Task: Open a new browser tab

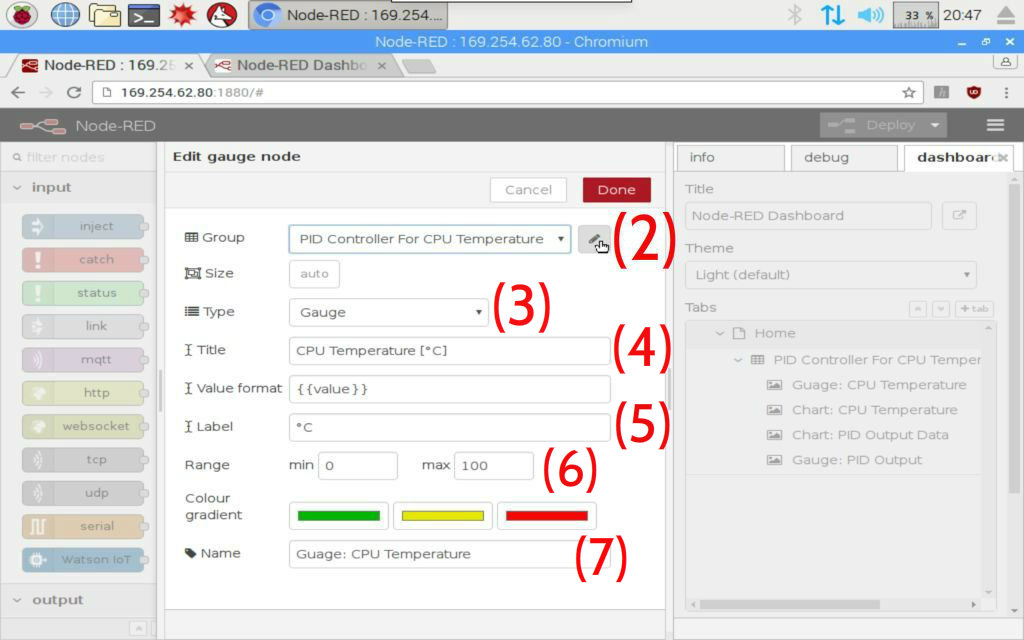Action: click(x=419, y=66)
